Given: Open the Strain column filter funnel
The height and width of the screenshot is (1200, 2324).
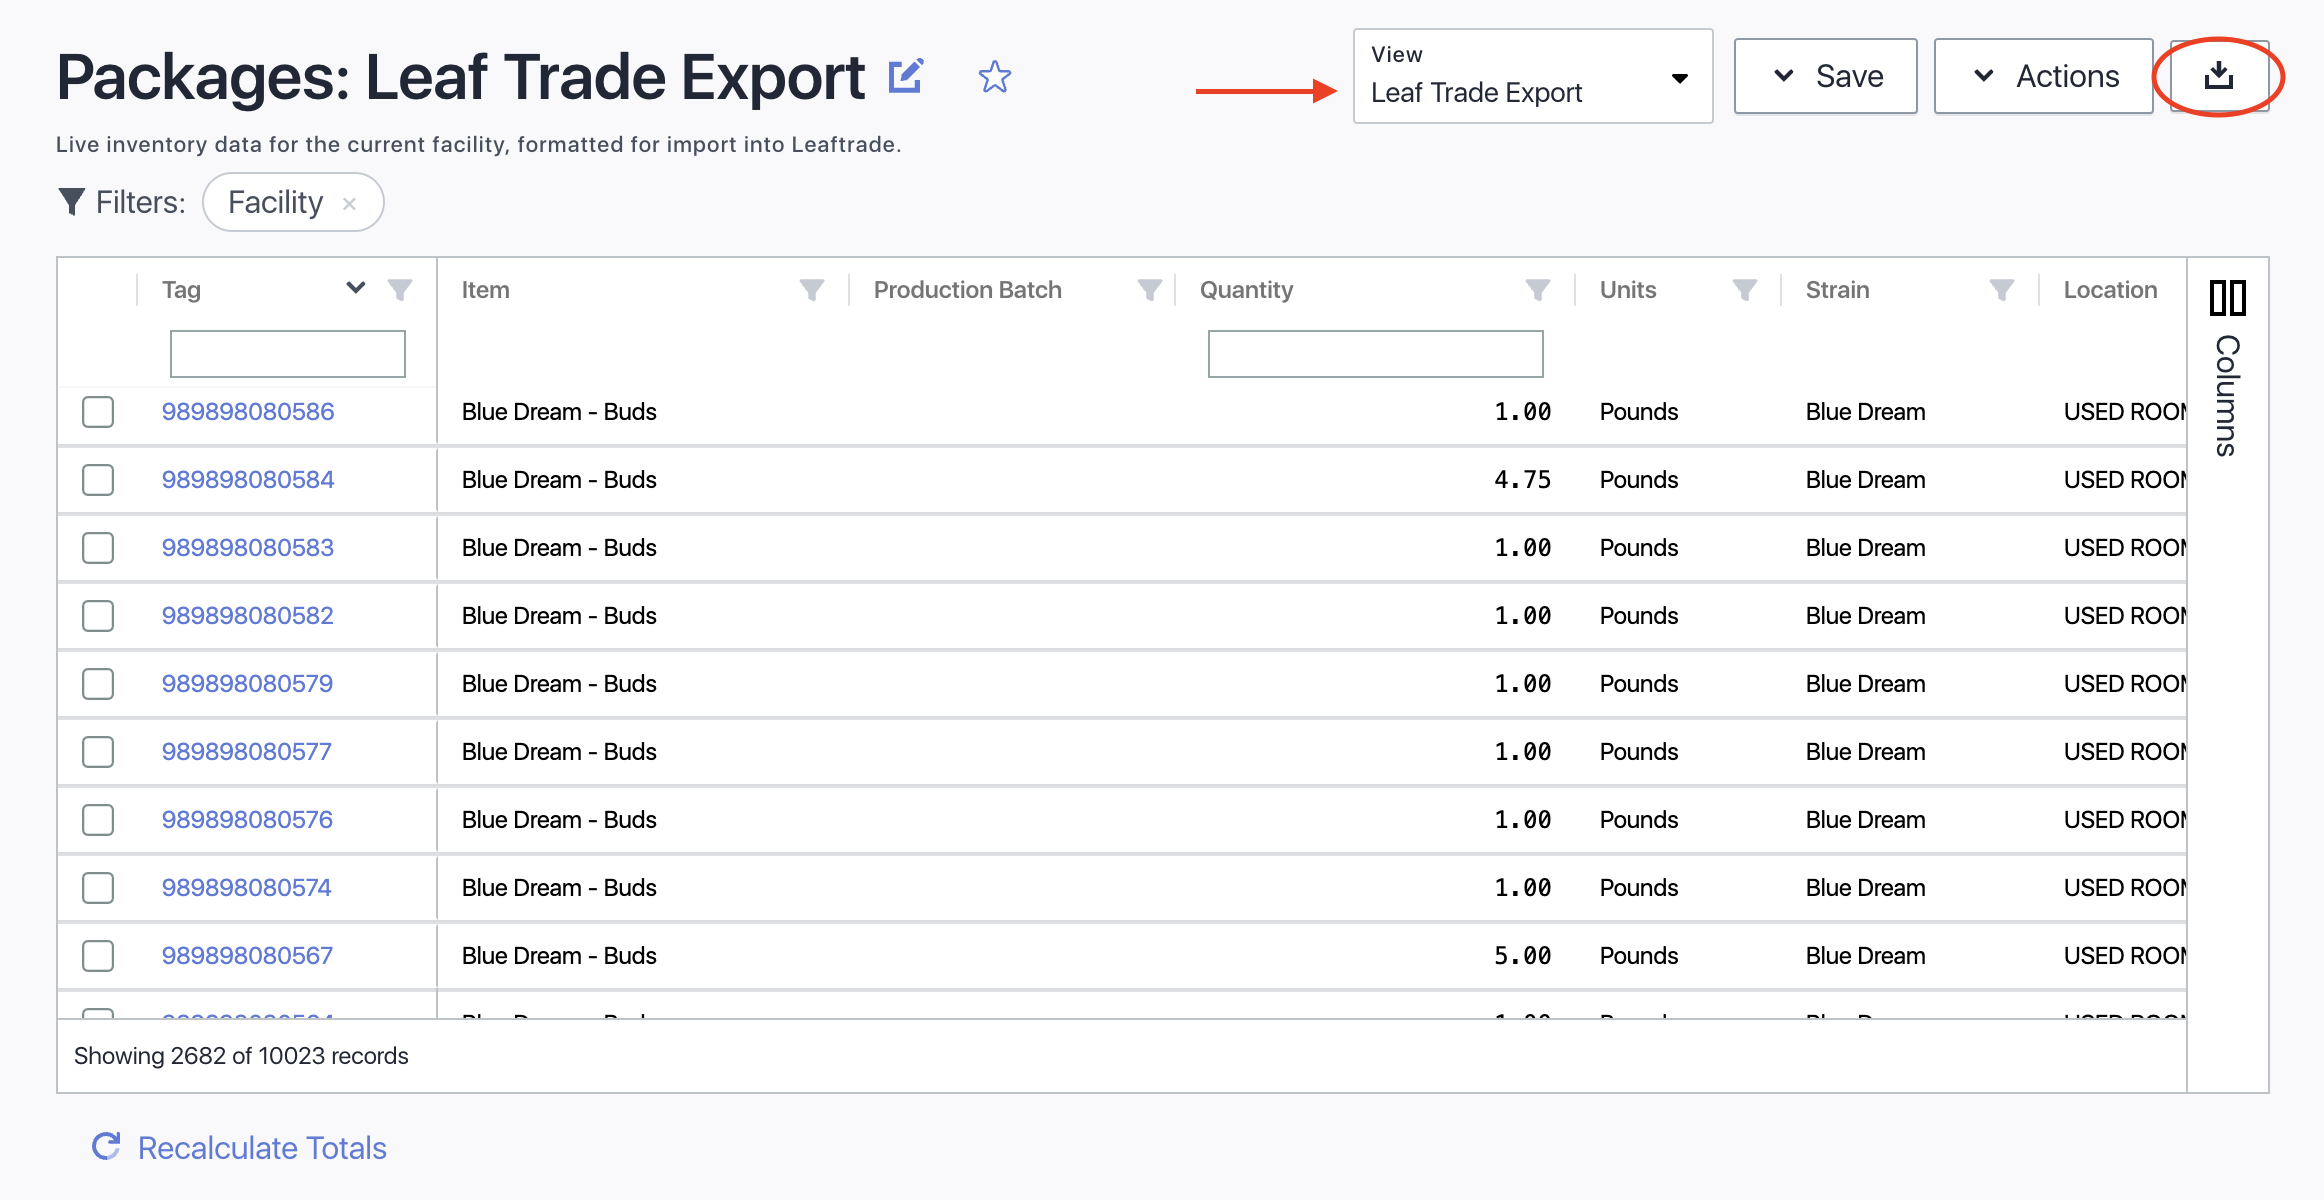Looking at the screenshot, I should point(2002,290).
